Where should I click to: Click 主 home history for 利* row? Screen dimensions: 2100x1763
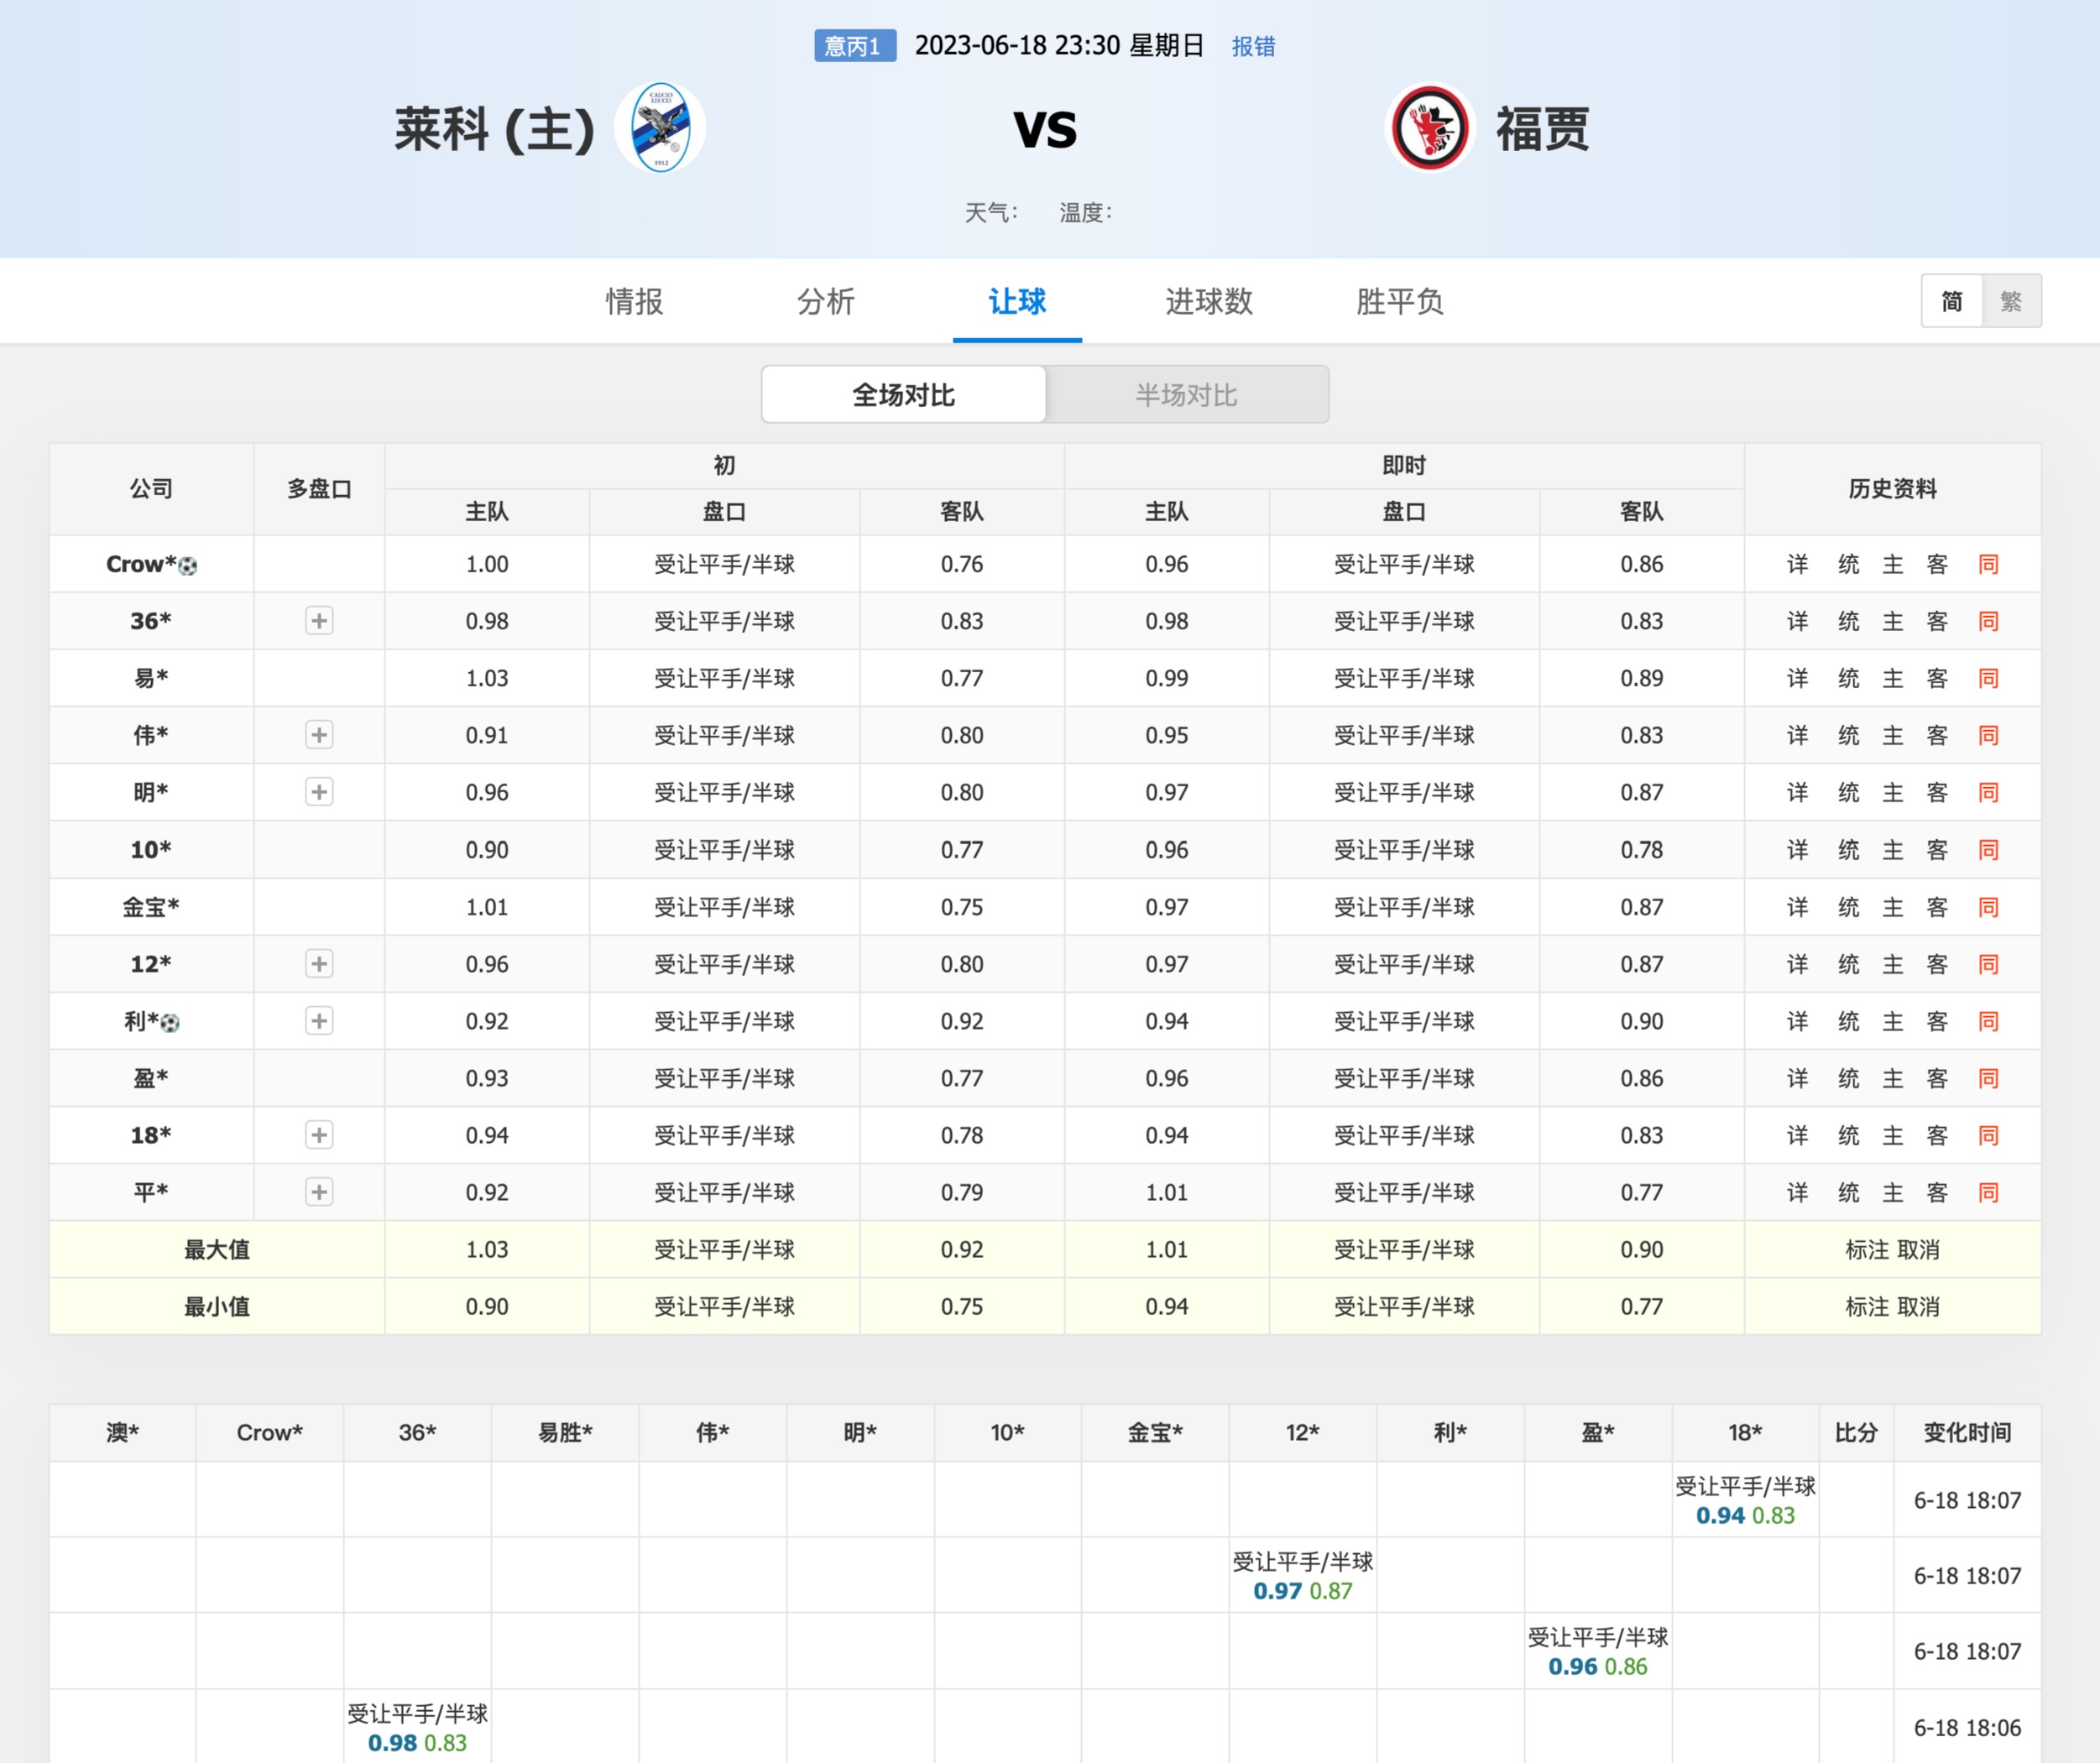(x=1893, y=1021)
